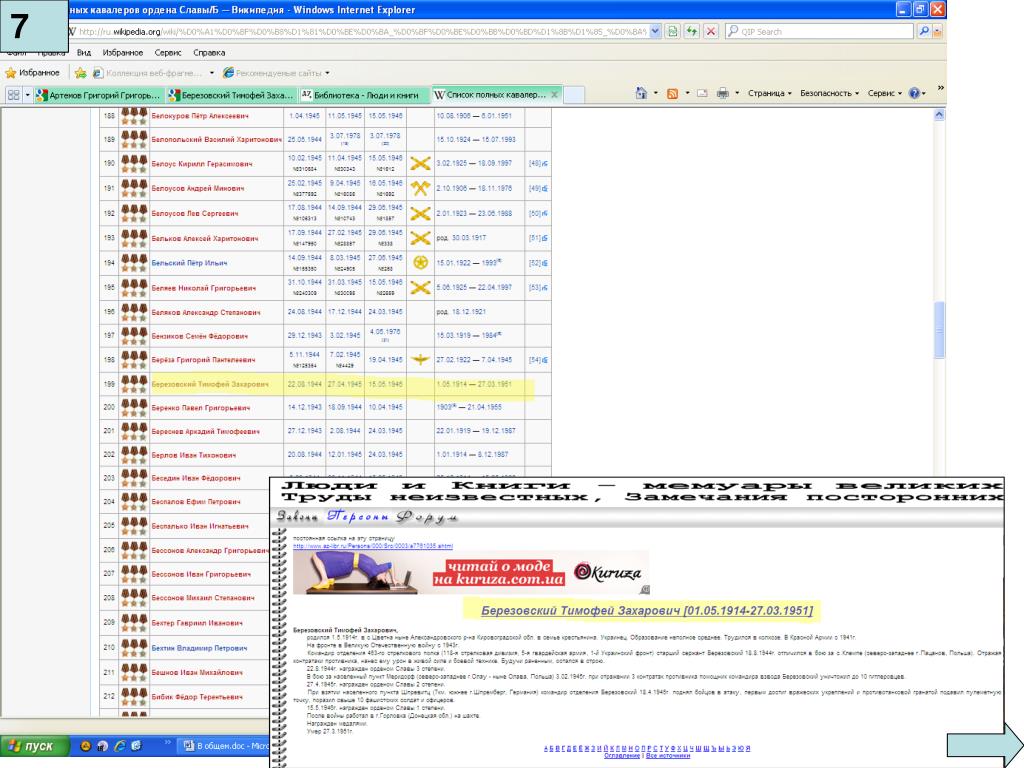Open the Вид menu

(84, 52)
